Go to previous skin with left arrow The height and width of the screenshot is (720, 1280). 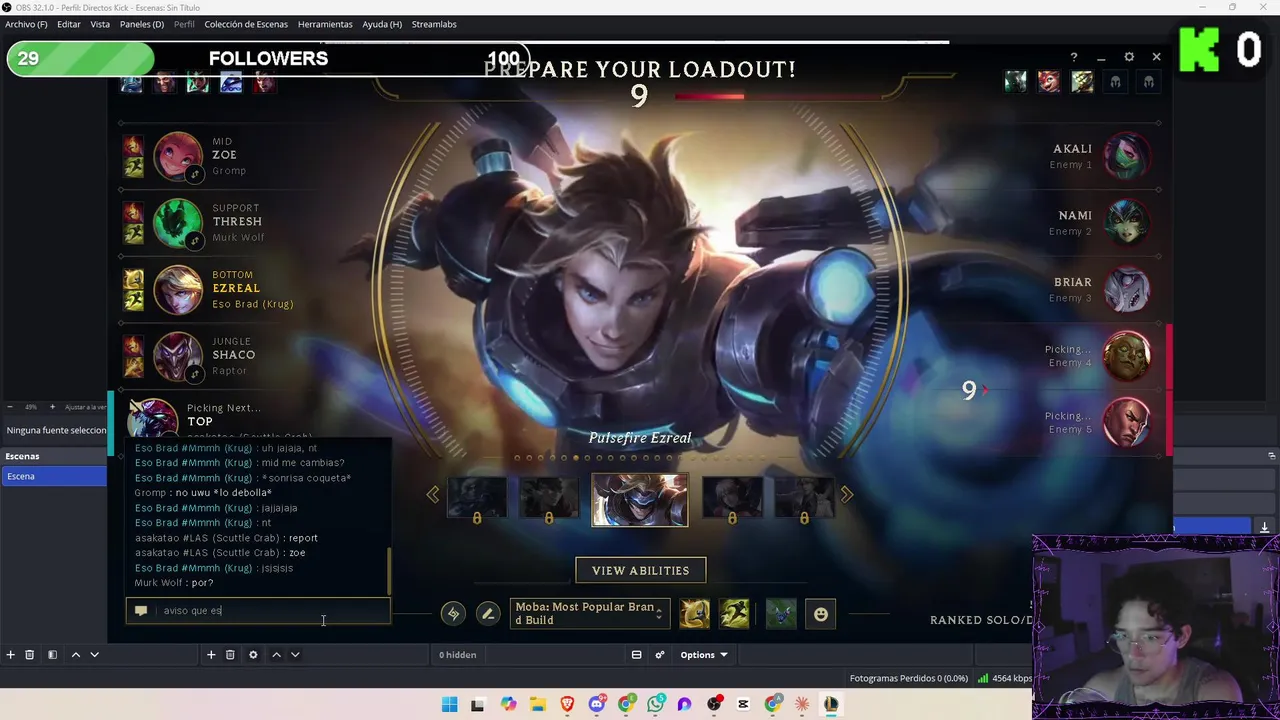(433, 494)
